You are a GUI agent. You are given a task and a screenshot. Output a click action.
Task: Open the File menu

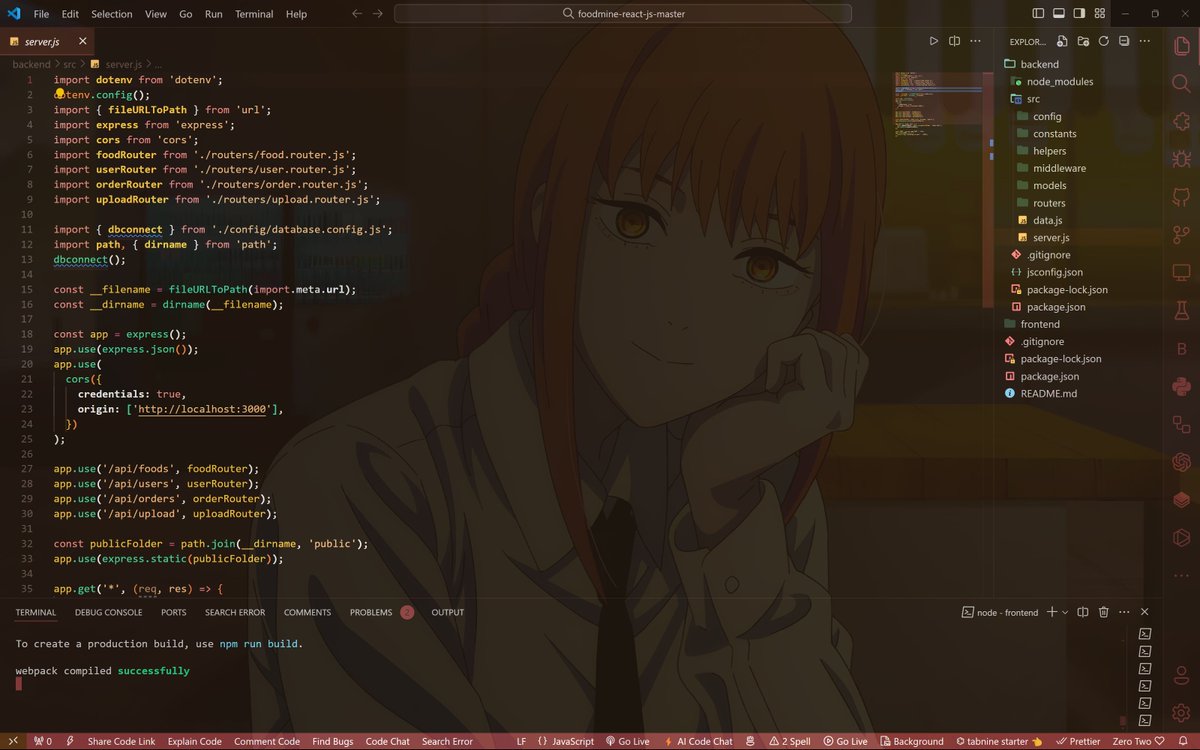[x=41, y=14]
